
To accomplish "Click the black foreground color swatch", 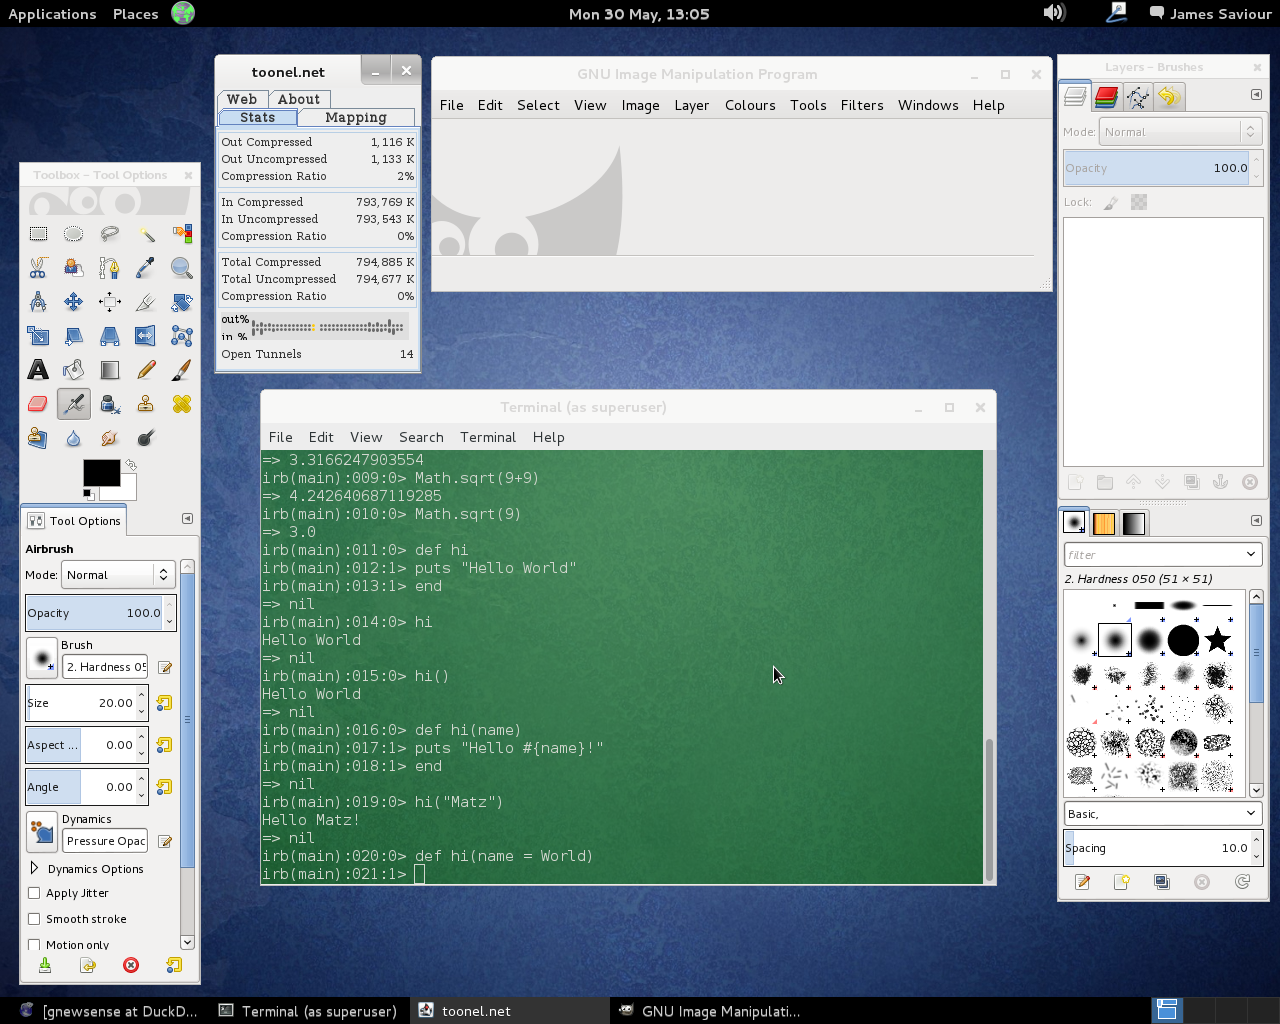I will coord(99,472).
